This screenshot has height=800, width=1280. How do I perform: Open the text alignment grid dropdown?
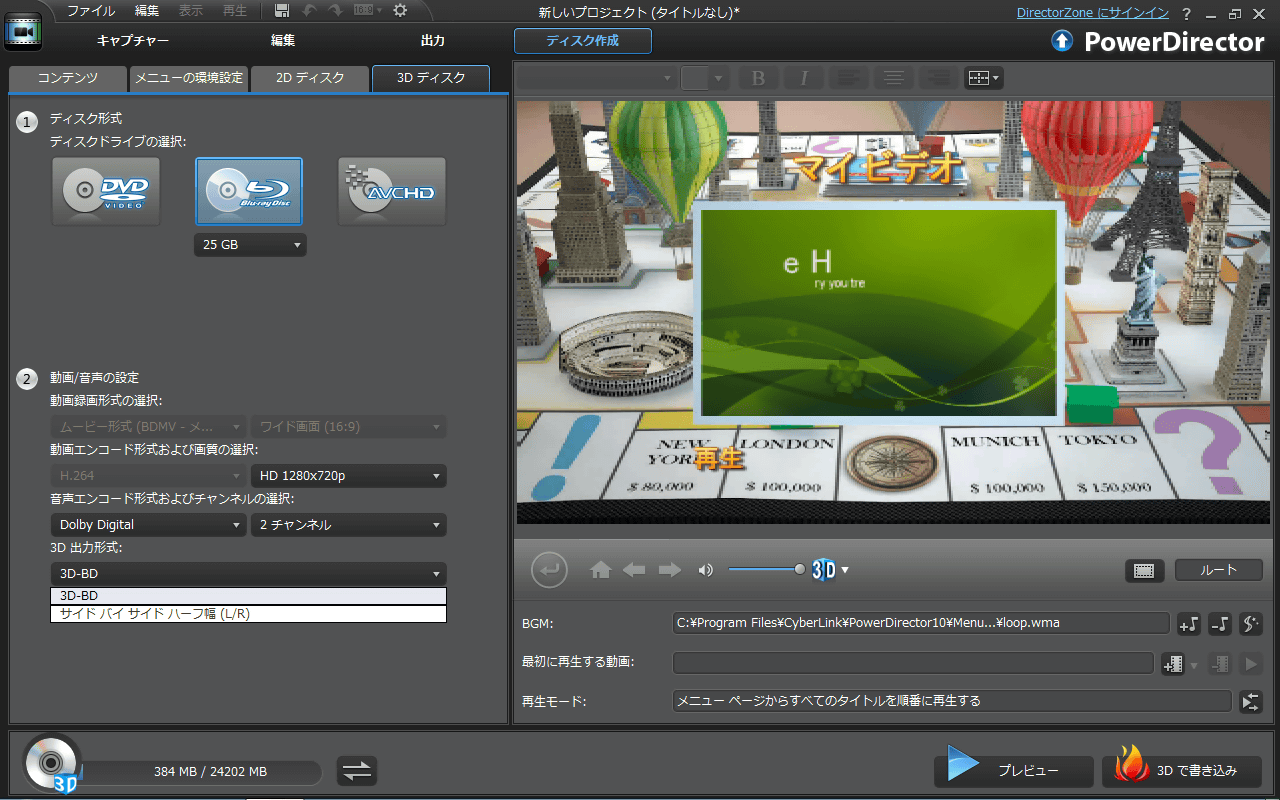coord(983,77)
